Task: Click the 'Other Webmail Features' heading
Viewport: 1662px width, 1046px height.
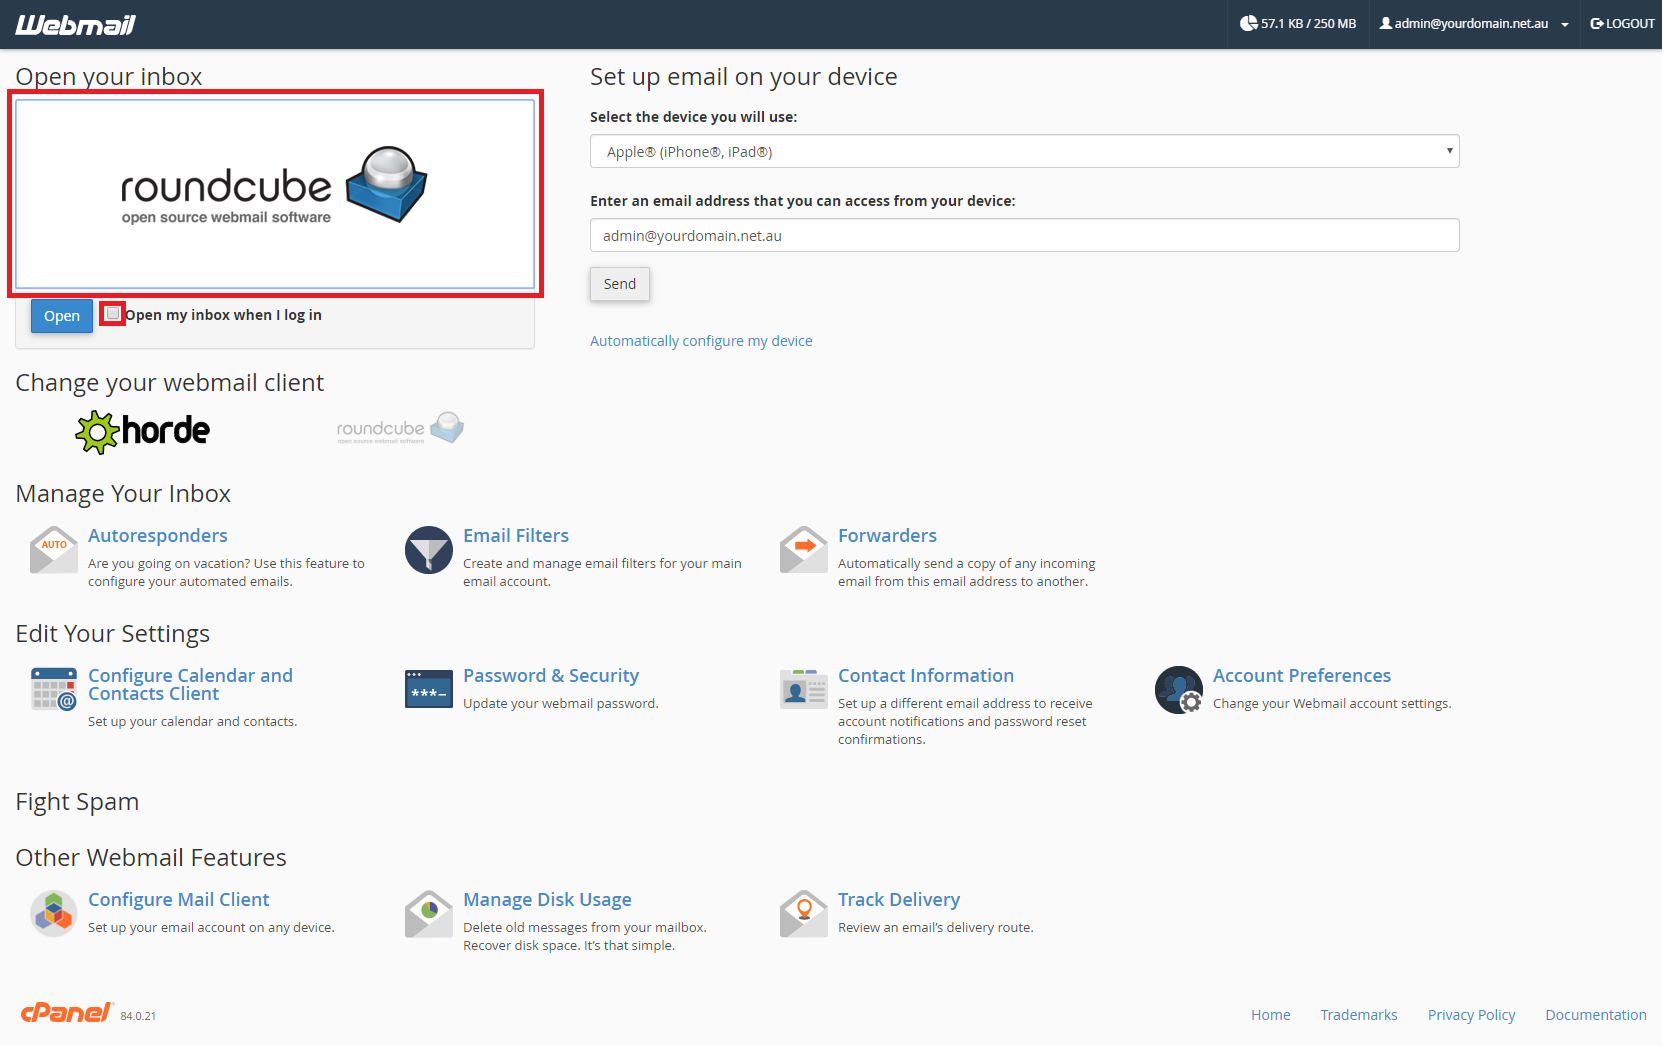Action: [x=151, y=858]
